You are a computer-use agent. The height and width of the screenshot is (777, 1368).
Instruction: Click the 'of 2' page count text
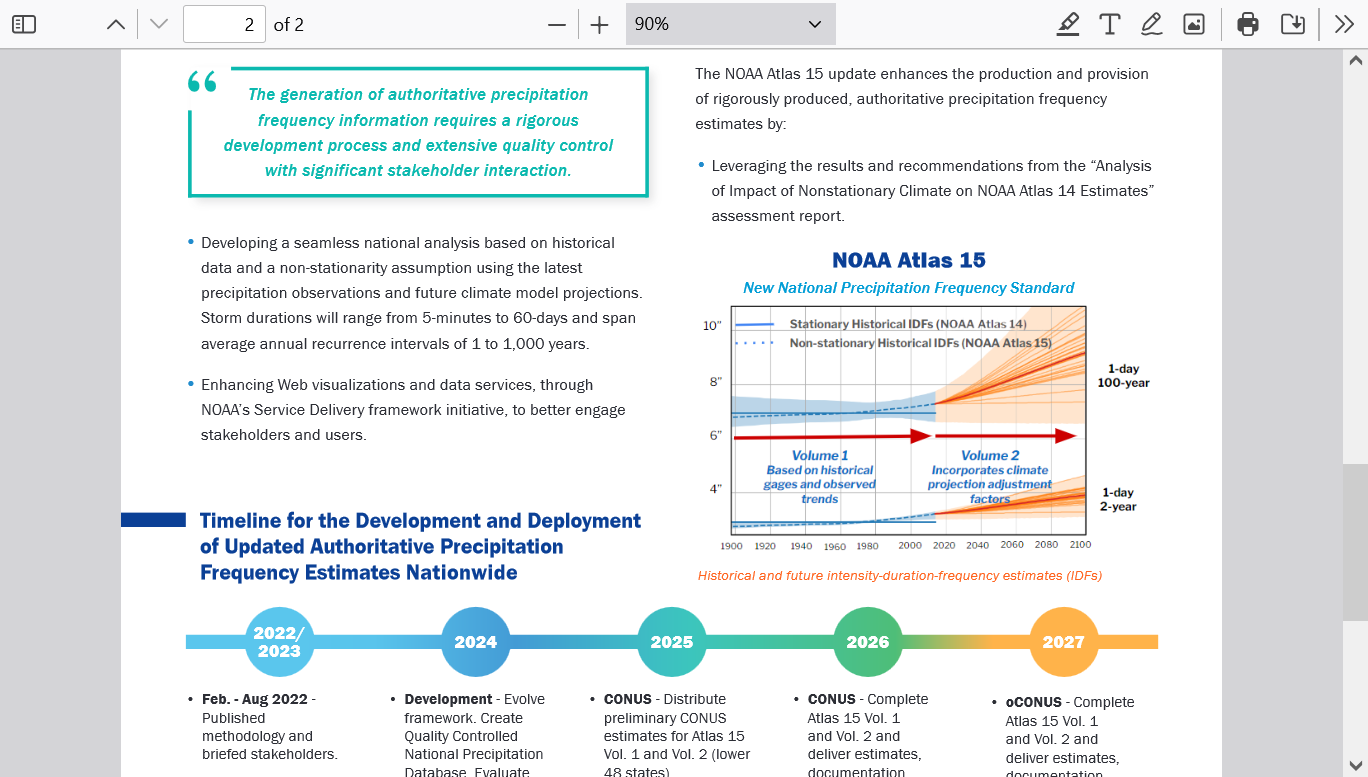coord(289,25)
